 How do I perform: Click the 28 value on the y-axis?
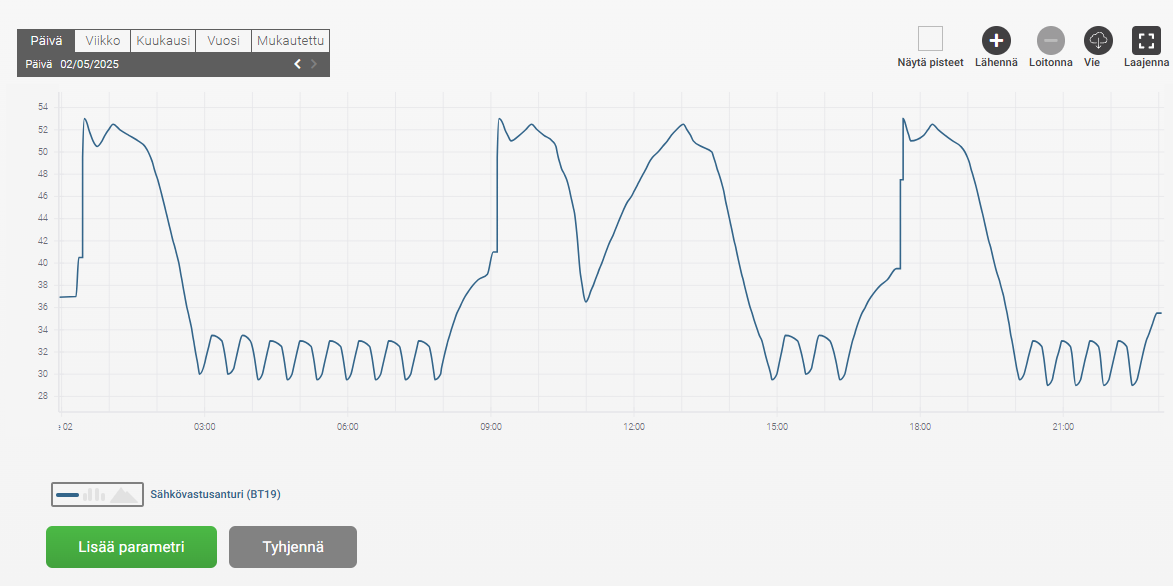click(x=43, y=396)
